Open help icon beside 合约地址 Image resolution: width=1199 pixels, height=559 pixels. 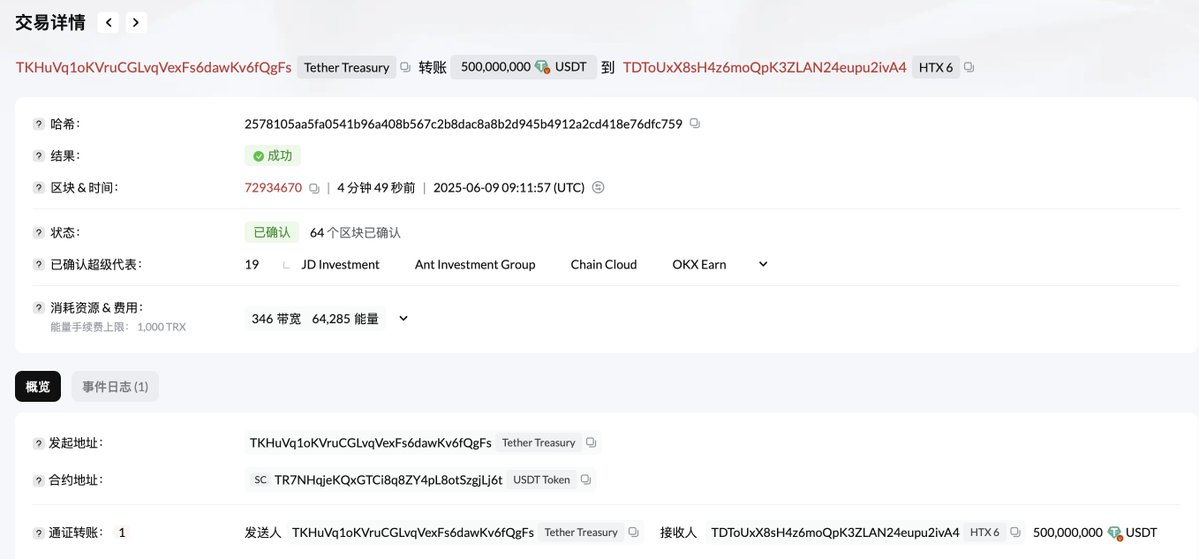[x=38, y=480]
